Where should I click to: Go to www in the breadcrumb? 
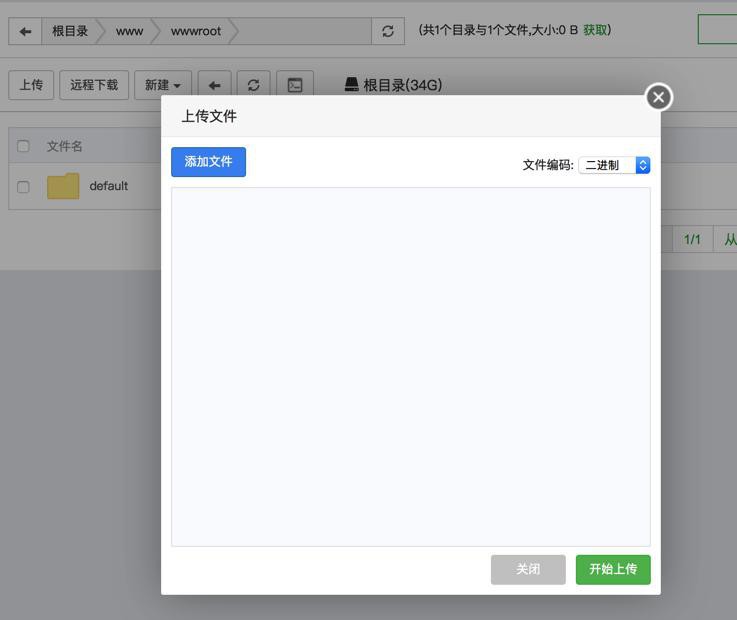[129, 31]
